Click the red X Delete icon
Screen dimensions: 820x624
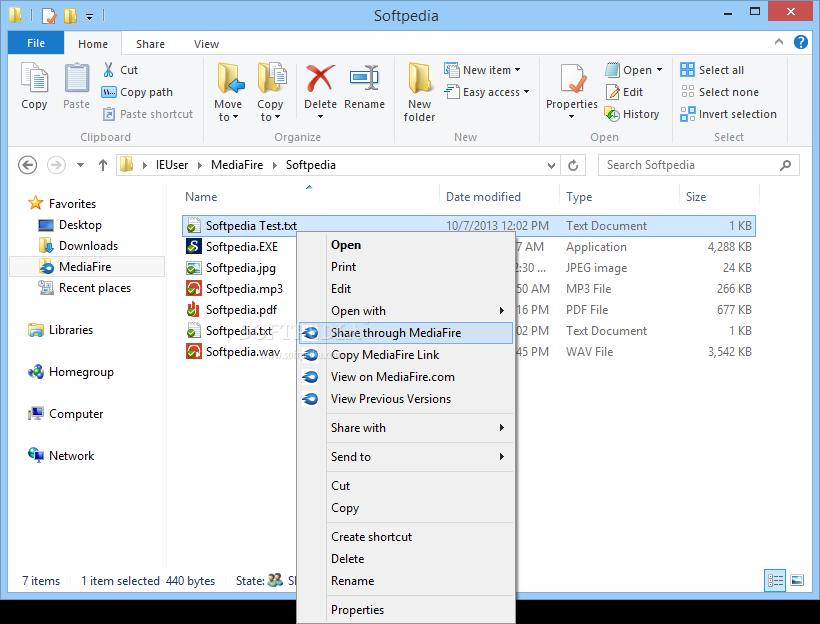pyautogui.click(x=320, y=78)
